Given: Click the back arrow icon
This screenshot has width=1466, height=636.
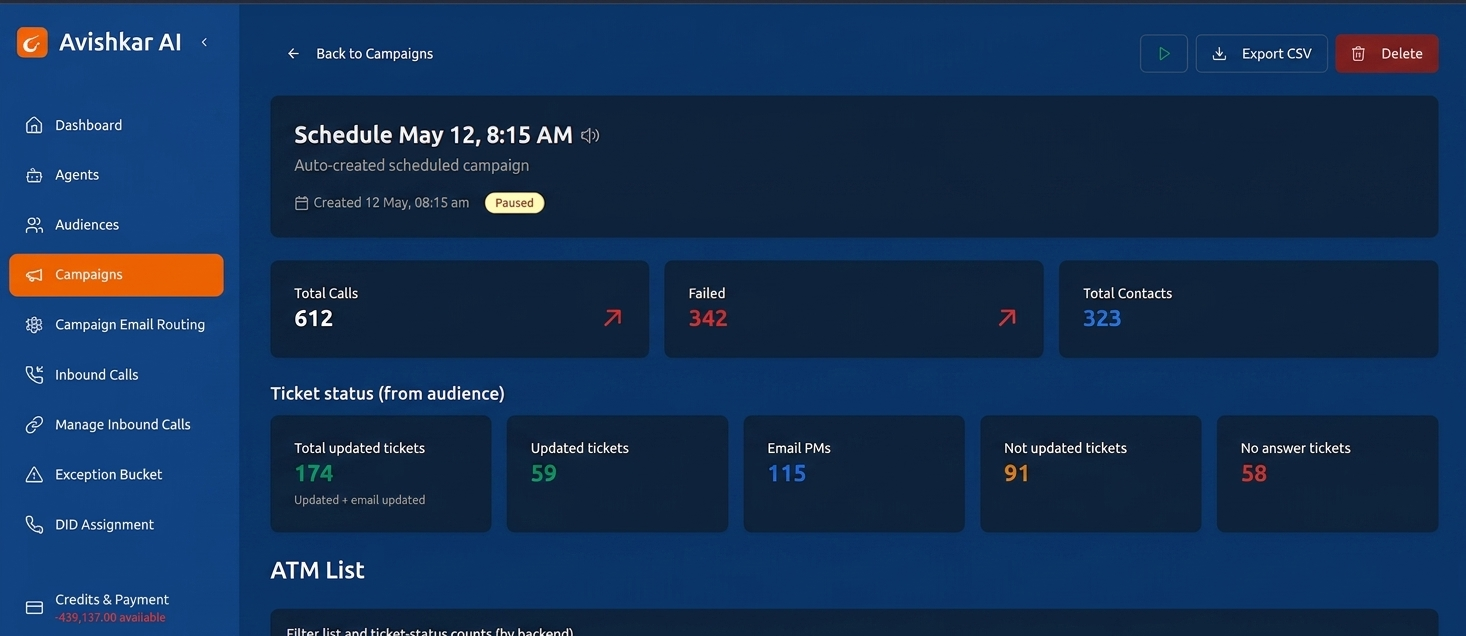Looking at the screenshot, I should [x=293, y=54].
